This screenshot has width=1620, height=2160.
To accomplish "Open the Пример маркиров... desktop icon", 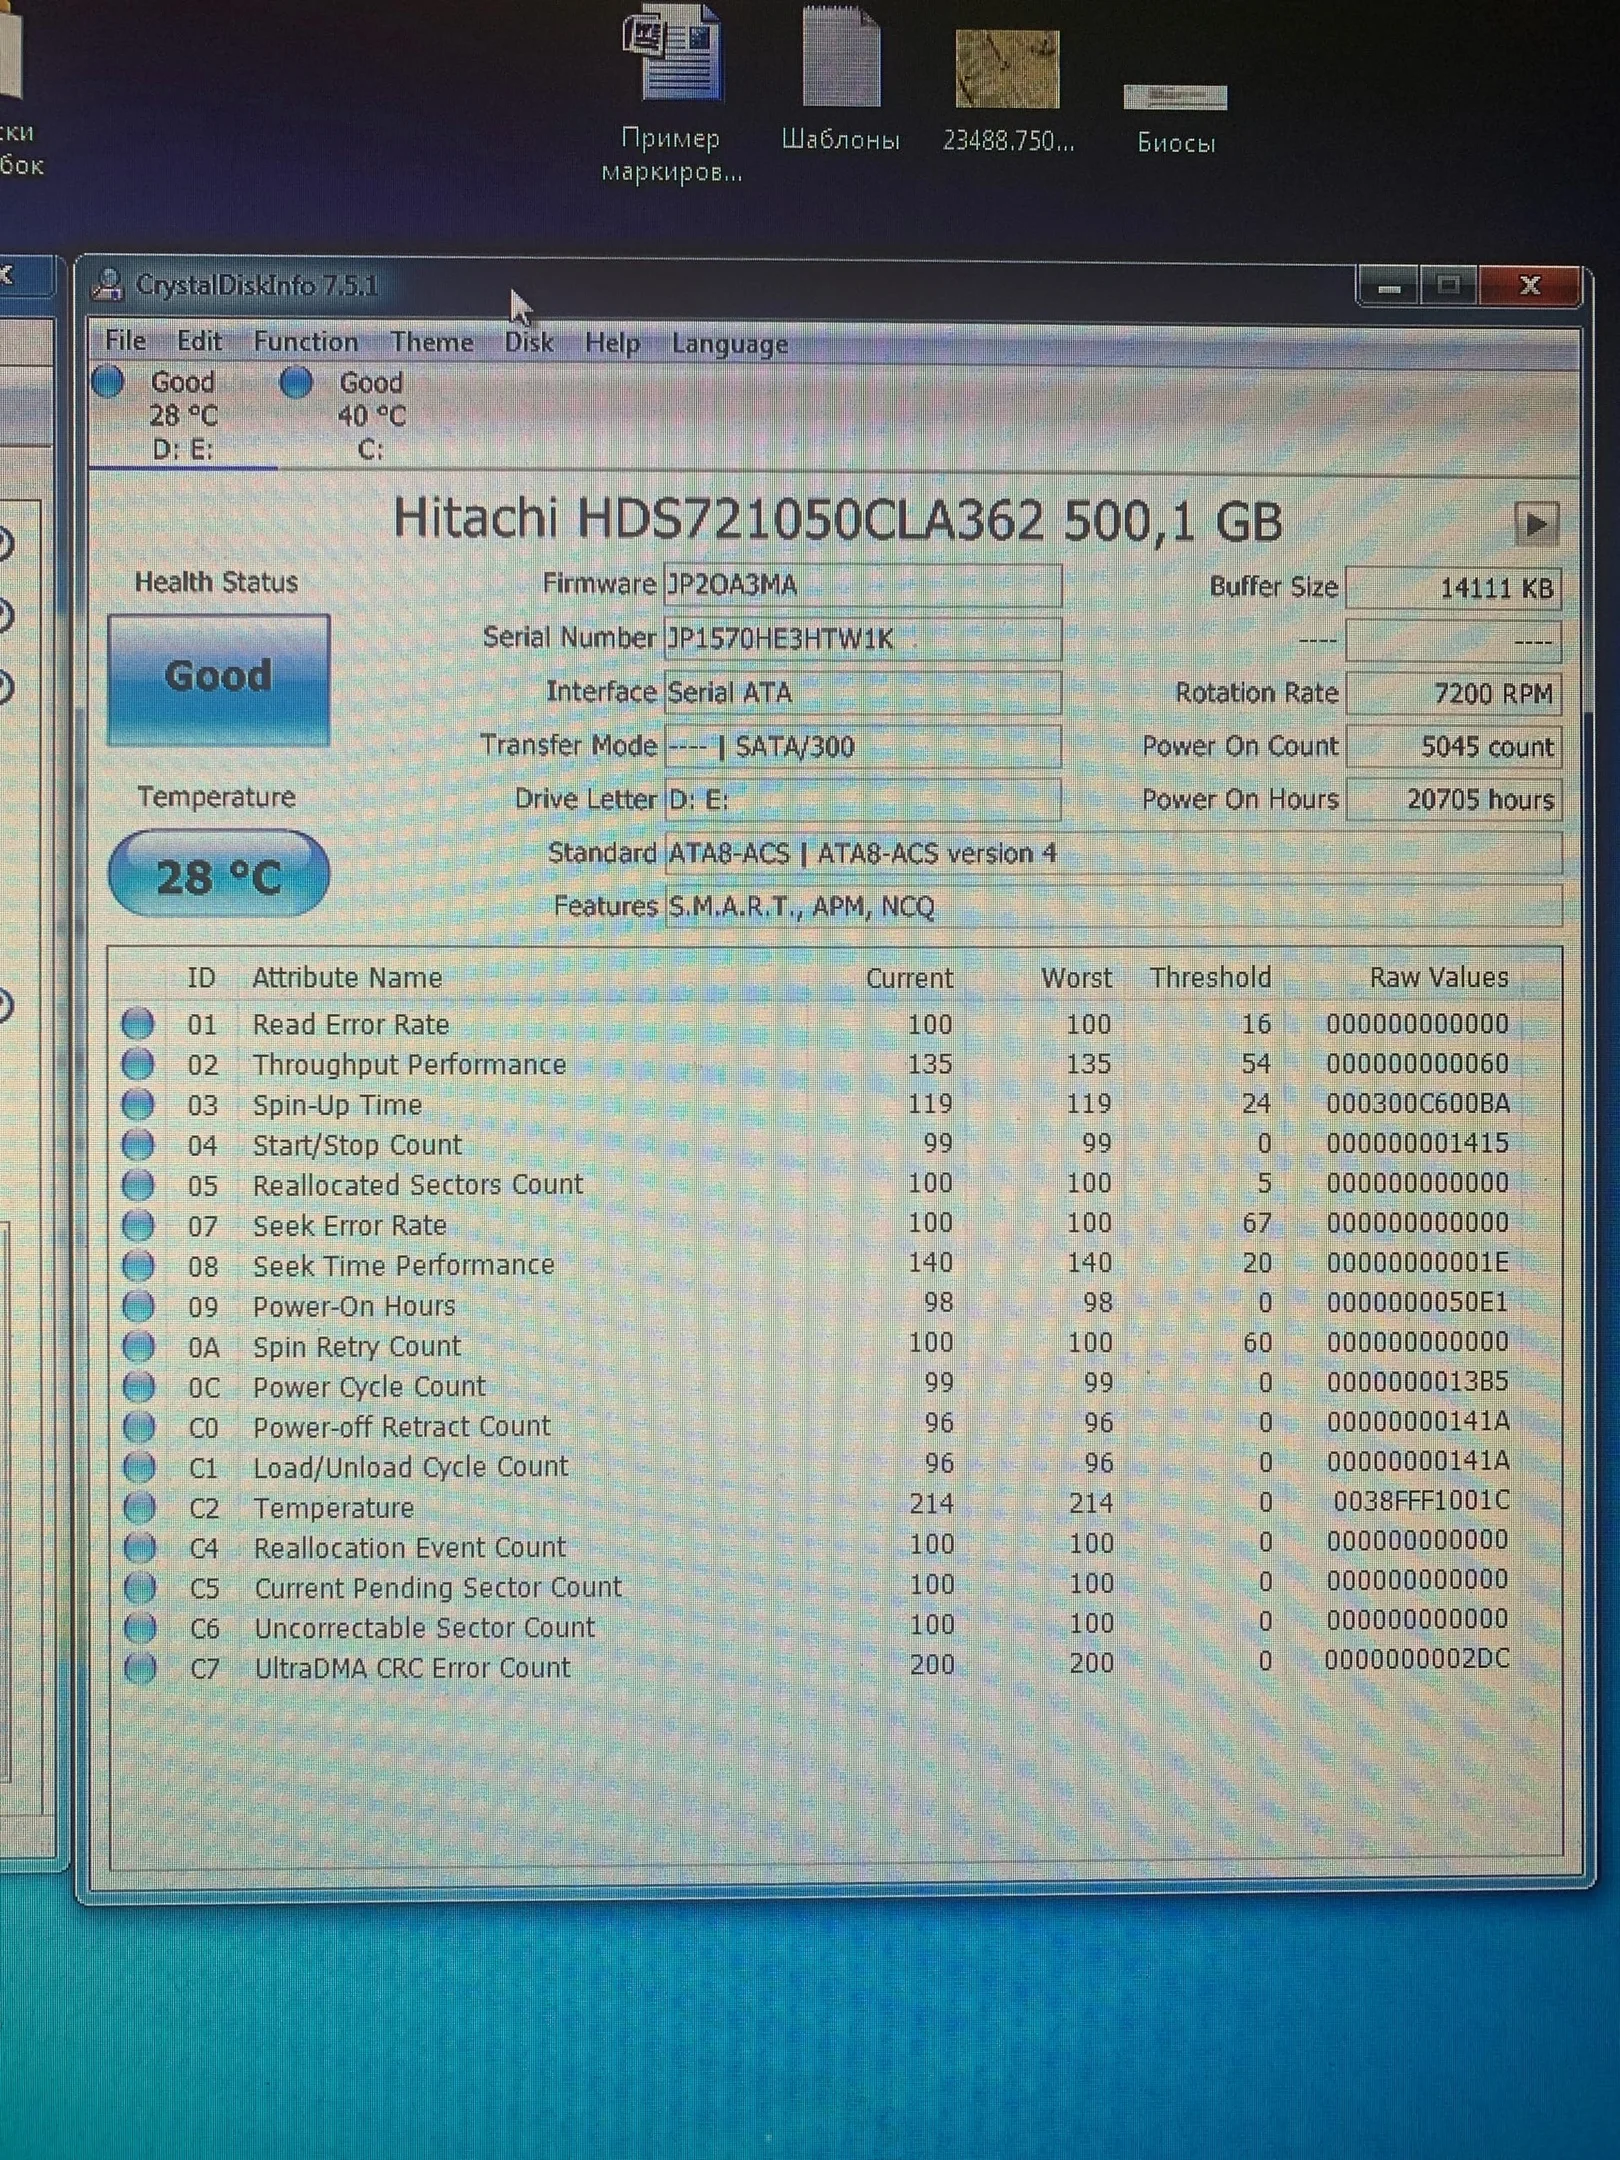I will [671, 95].
